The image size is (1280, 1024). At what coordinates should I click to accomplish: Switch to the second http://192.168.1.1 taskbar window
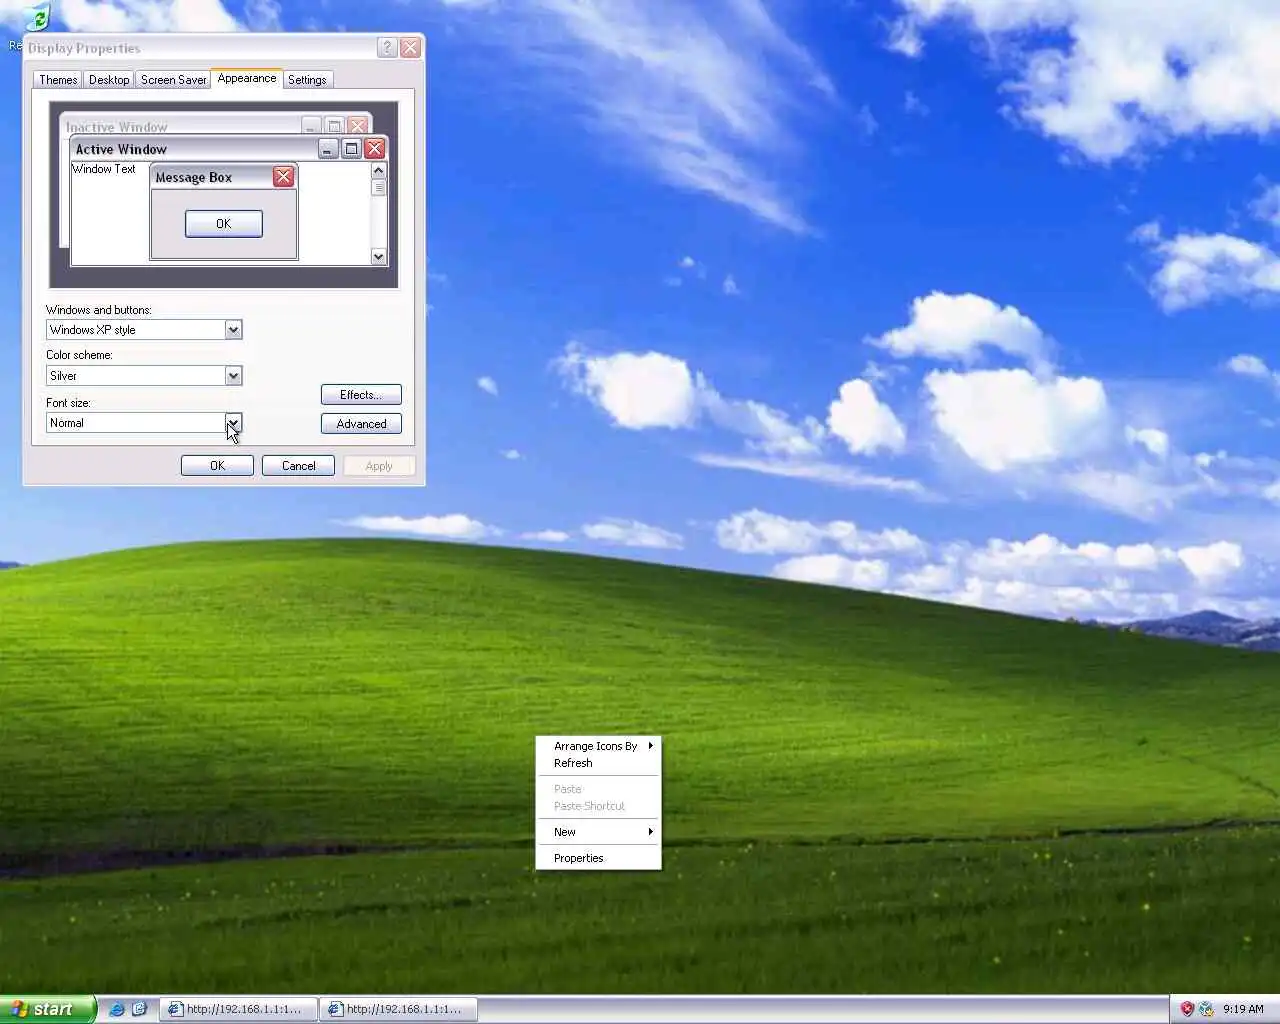click(x=399, y=1009)
